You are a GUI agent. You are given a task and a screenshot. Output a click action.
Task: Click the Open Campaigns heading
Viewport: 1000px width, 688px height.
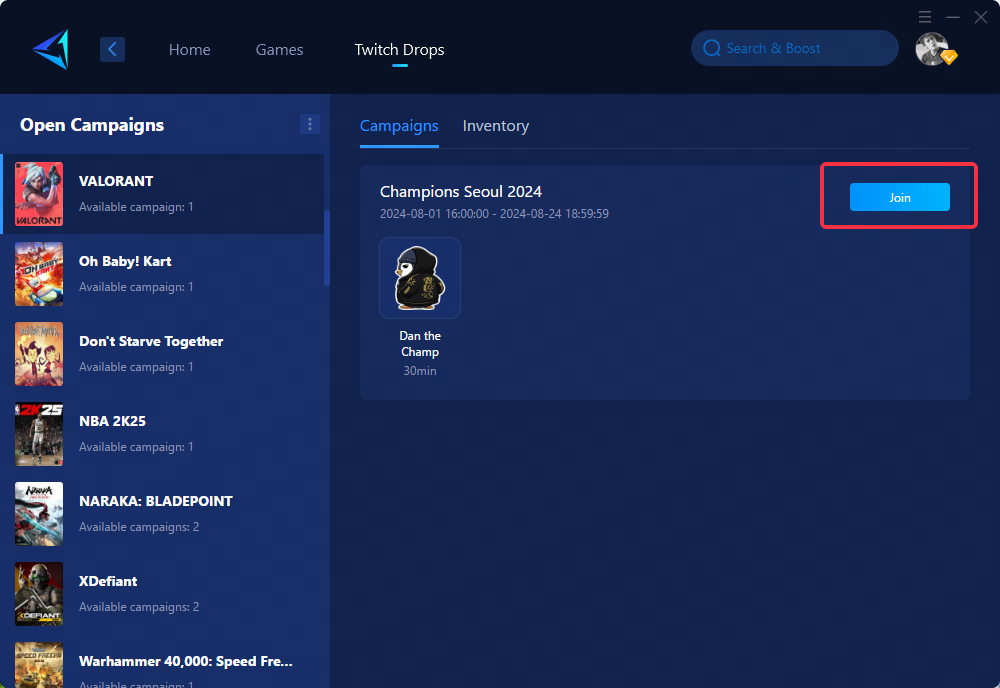click(x=92, y=125)
